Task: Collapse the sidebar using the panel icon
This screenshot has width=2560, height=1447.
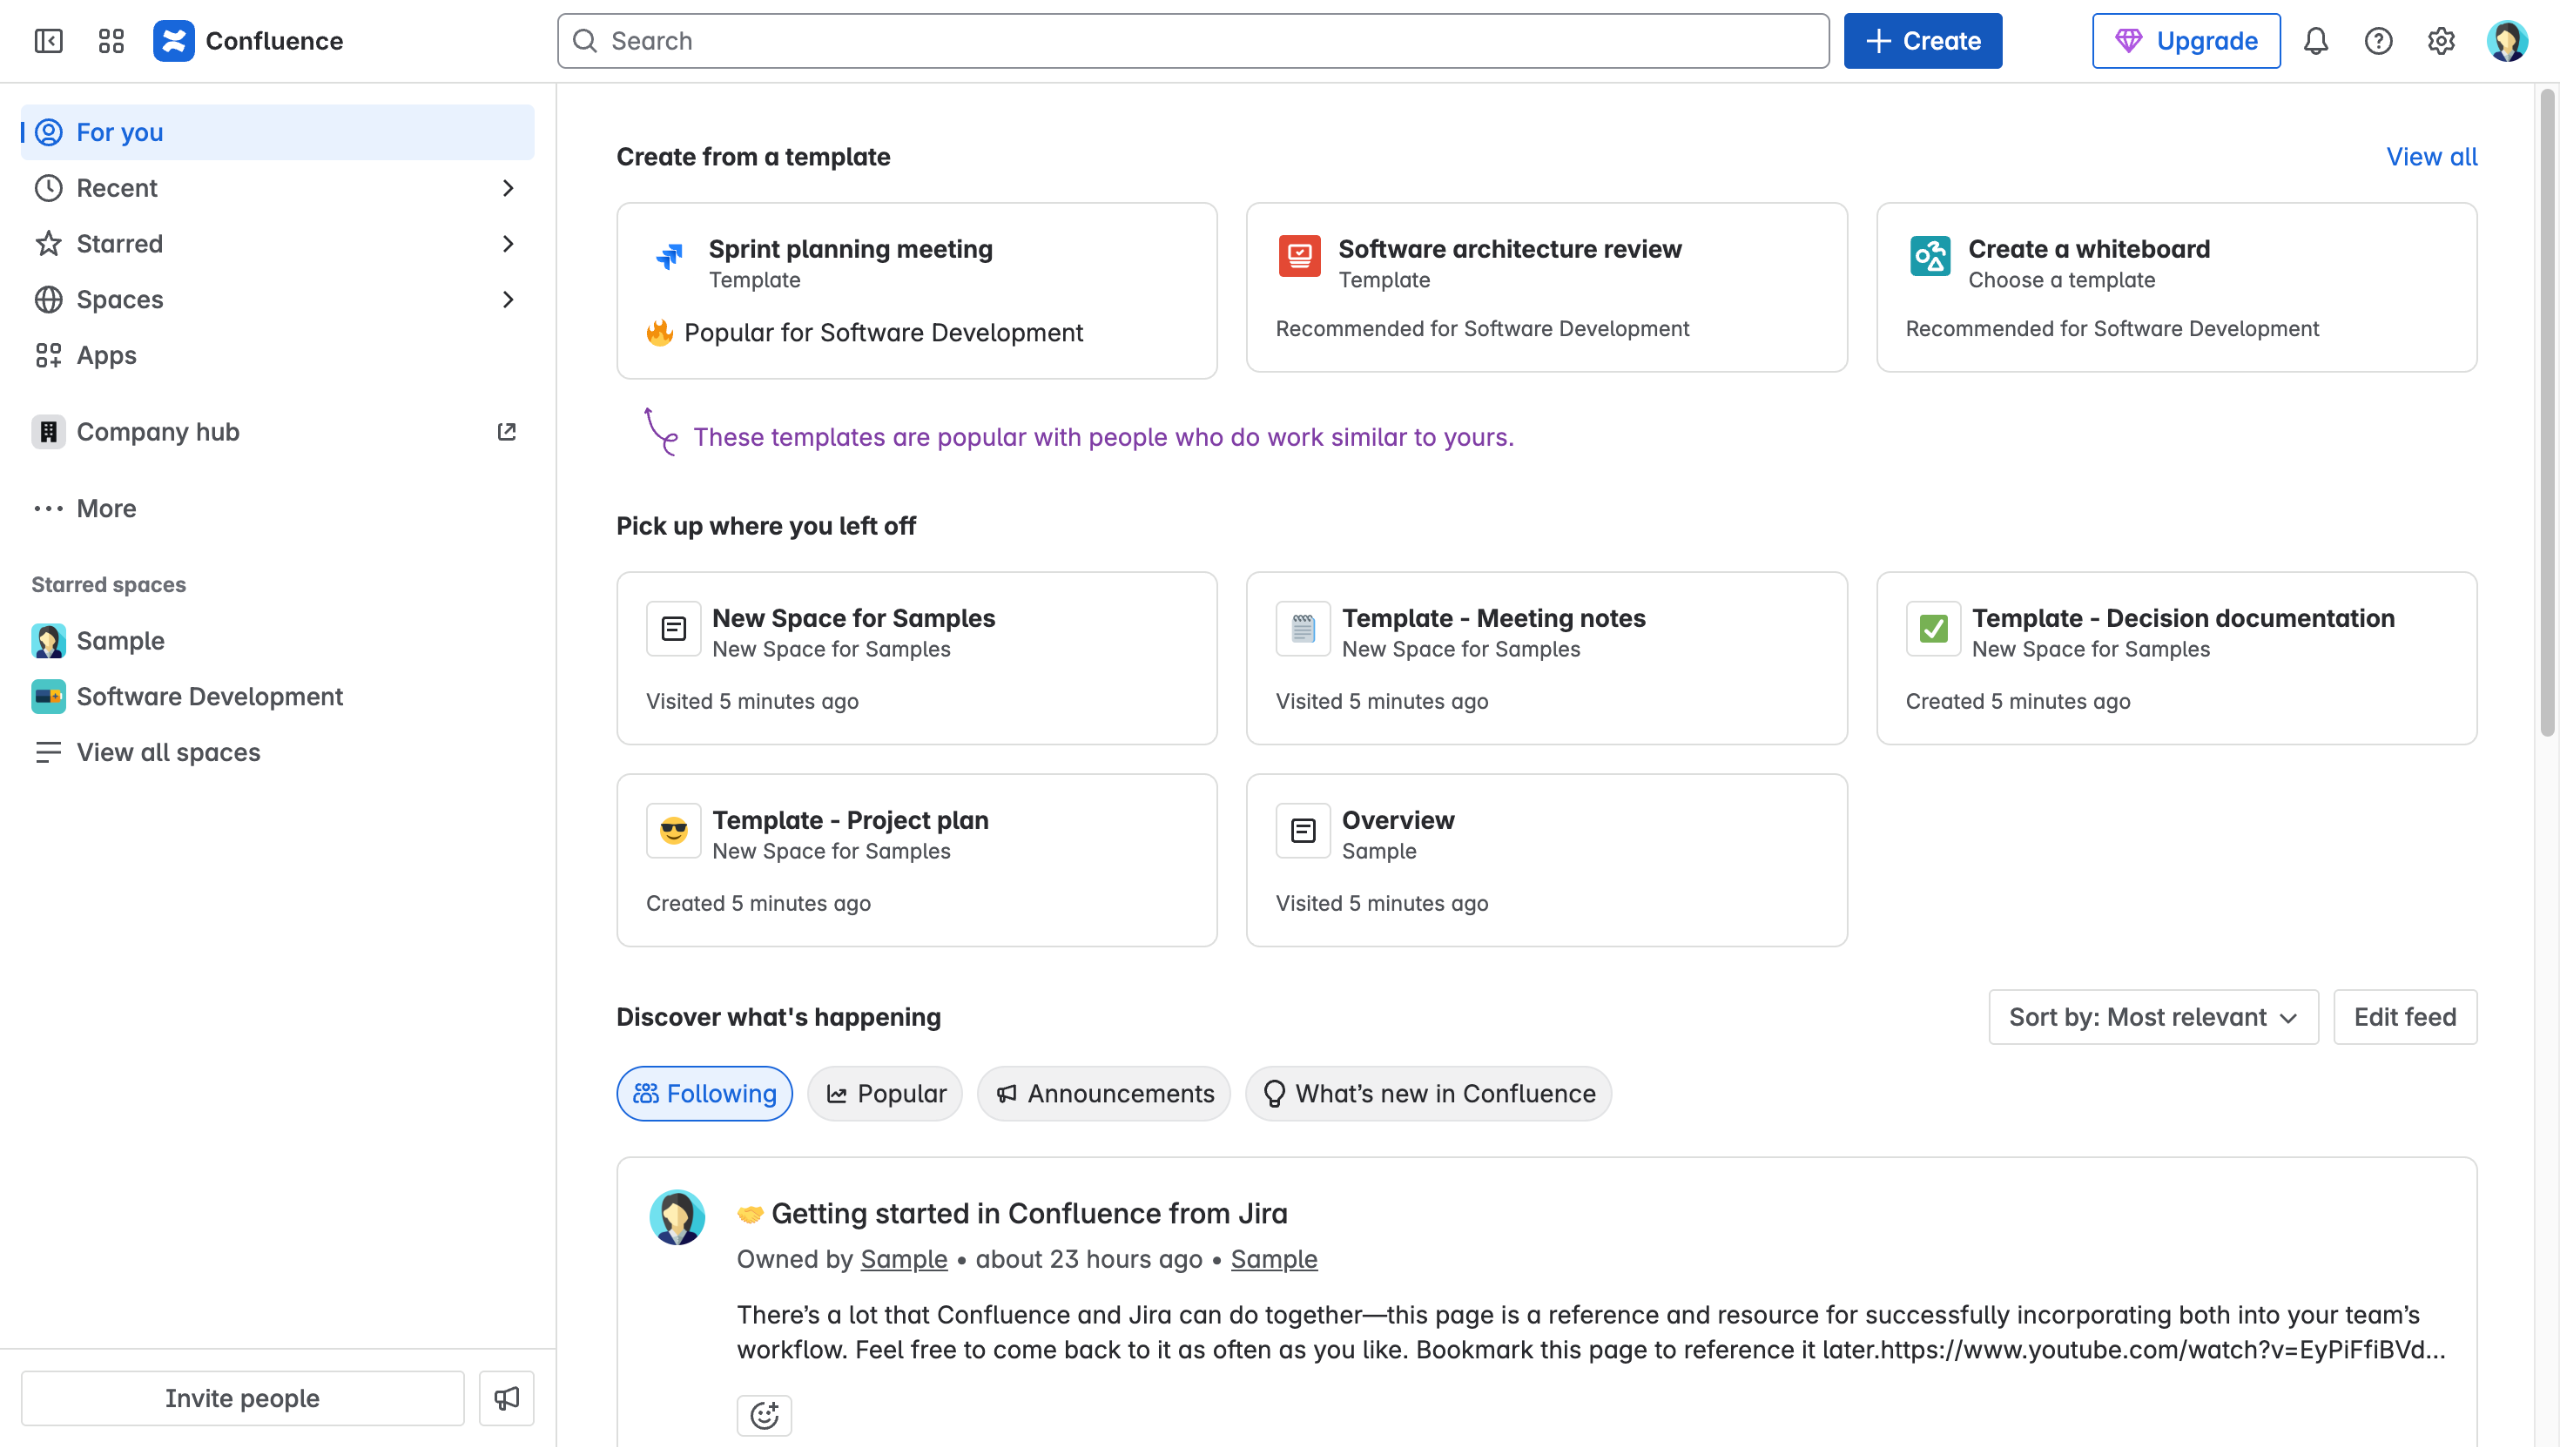Action: pos(48,41)
